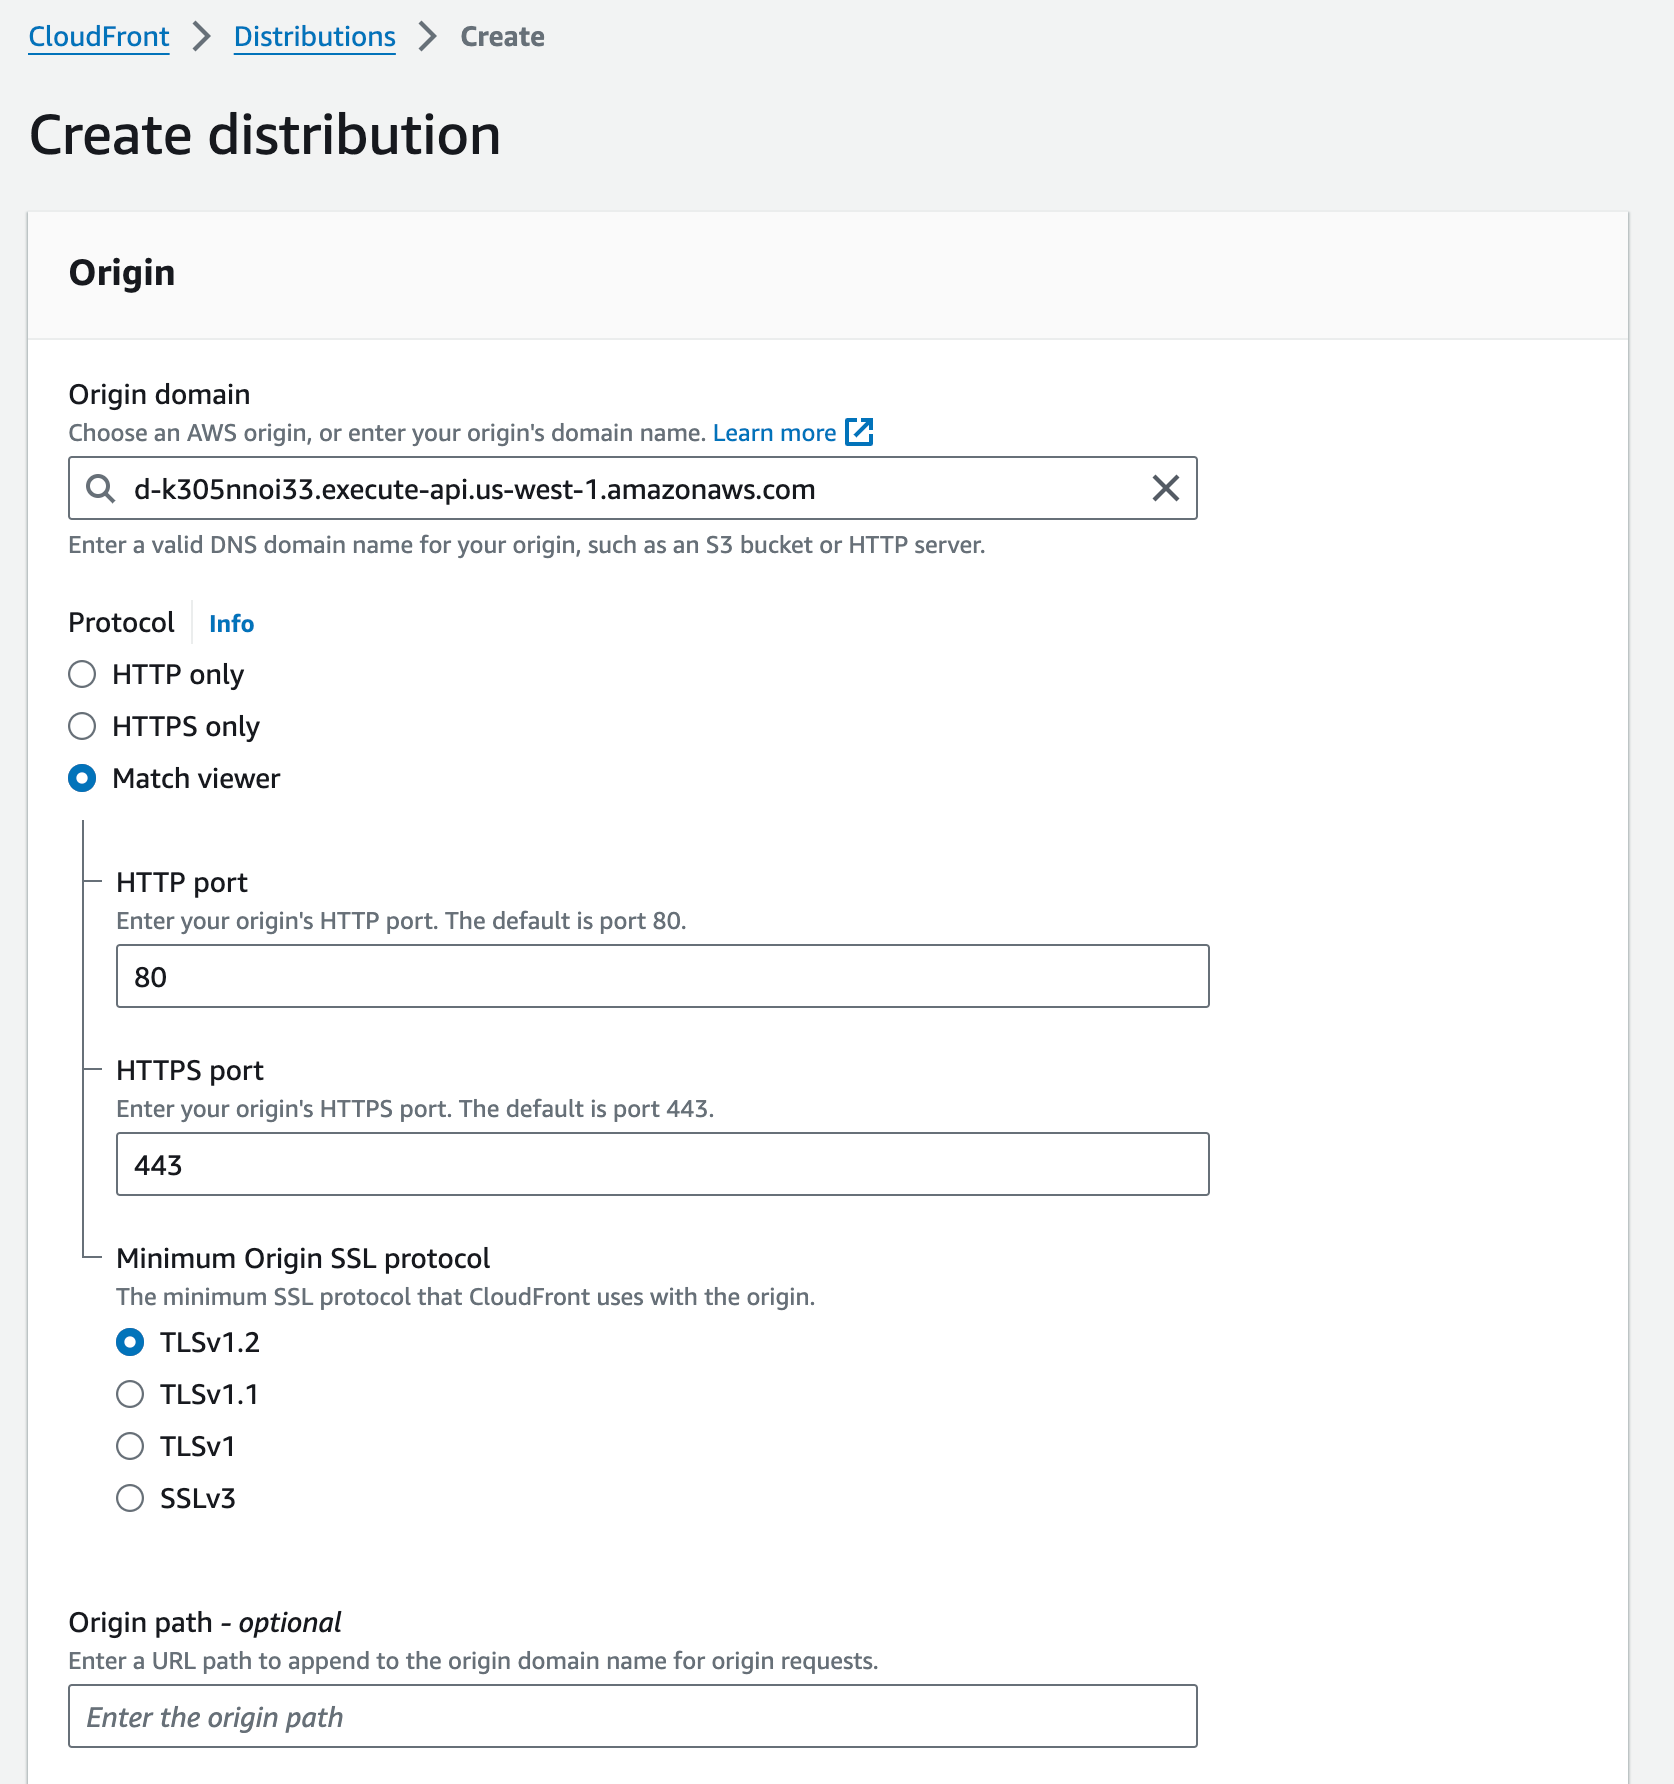Select the HTTPS only protocol option
The height and width of the screenshot is (1784, 1674).
pyautogui.click(x=82, y=727)
